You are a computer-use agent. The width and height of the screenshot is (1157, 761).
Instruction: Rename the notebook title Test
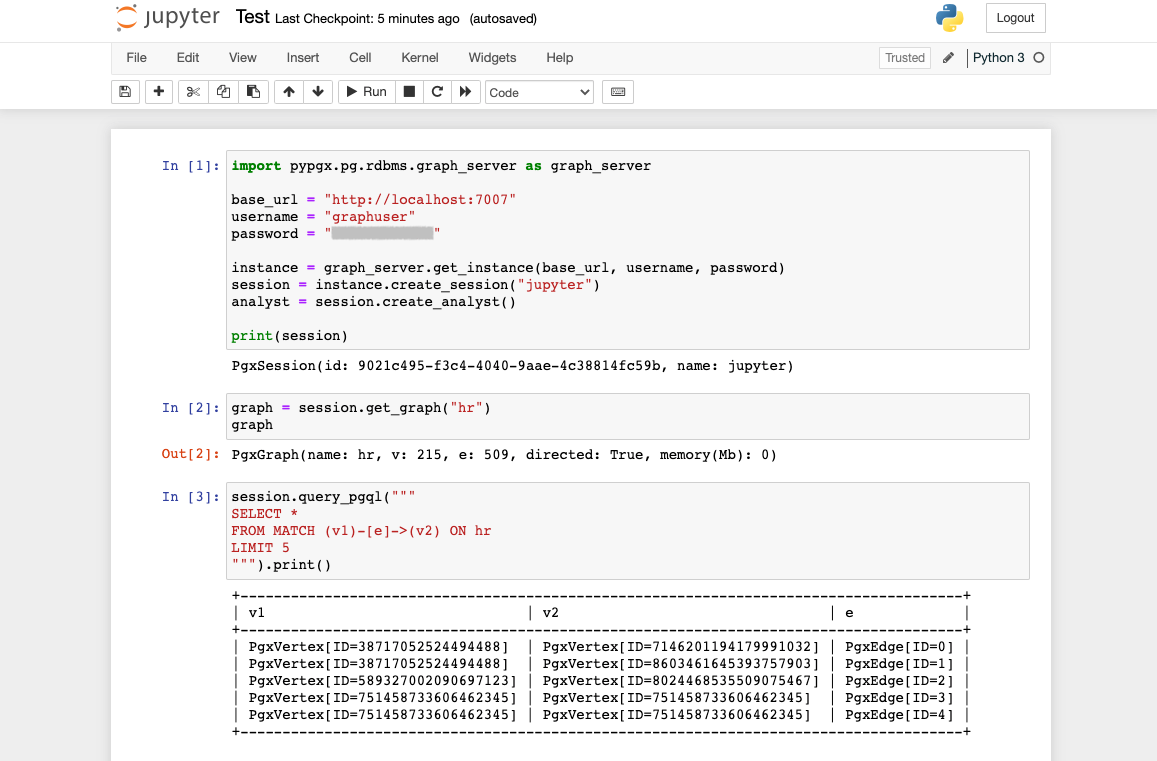[x=252, y=17]
